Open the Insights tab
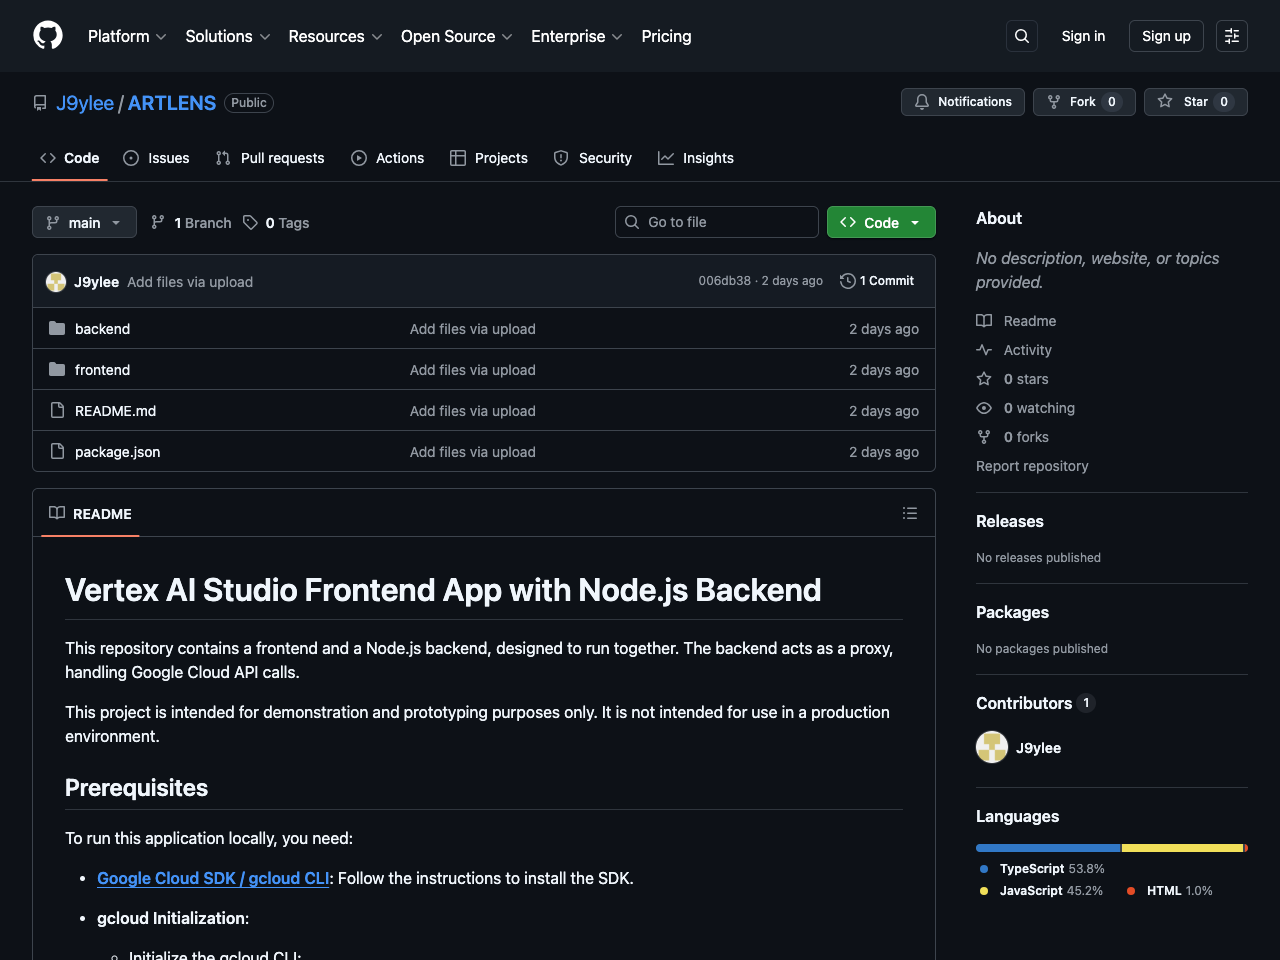This screenshot has height=960, width=1280. [x=696, y=158]
